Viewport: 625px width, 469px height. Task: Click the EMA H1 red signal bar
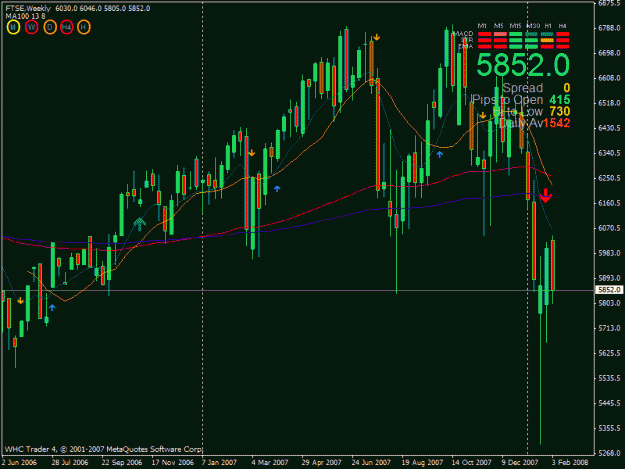[x=547, y=47]
